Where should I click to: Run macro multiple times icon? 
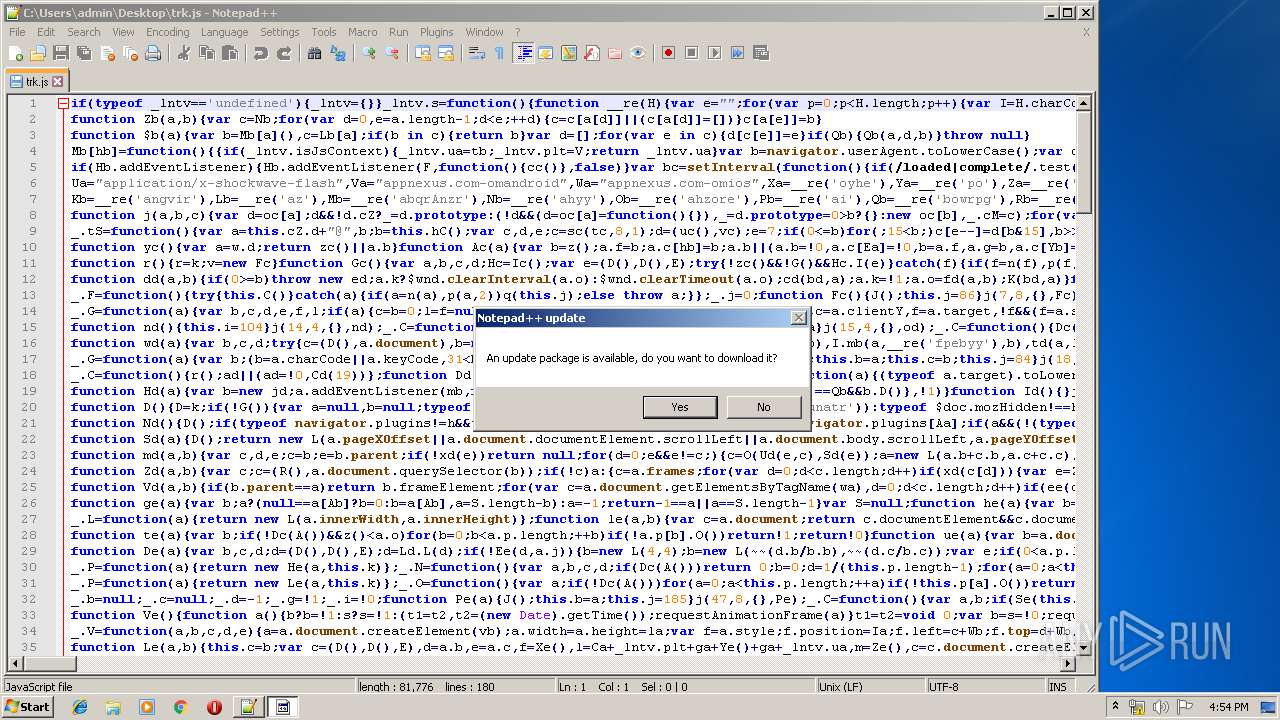pyautogui.click(x=738, y=53)
